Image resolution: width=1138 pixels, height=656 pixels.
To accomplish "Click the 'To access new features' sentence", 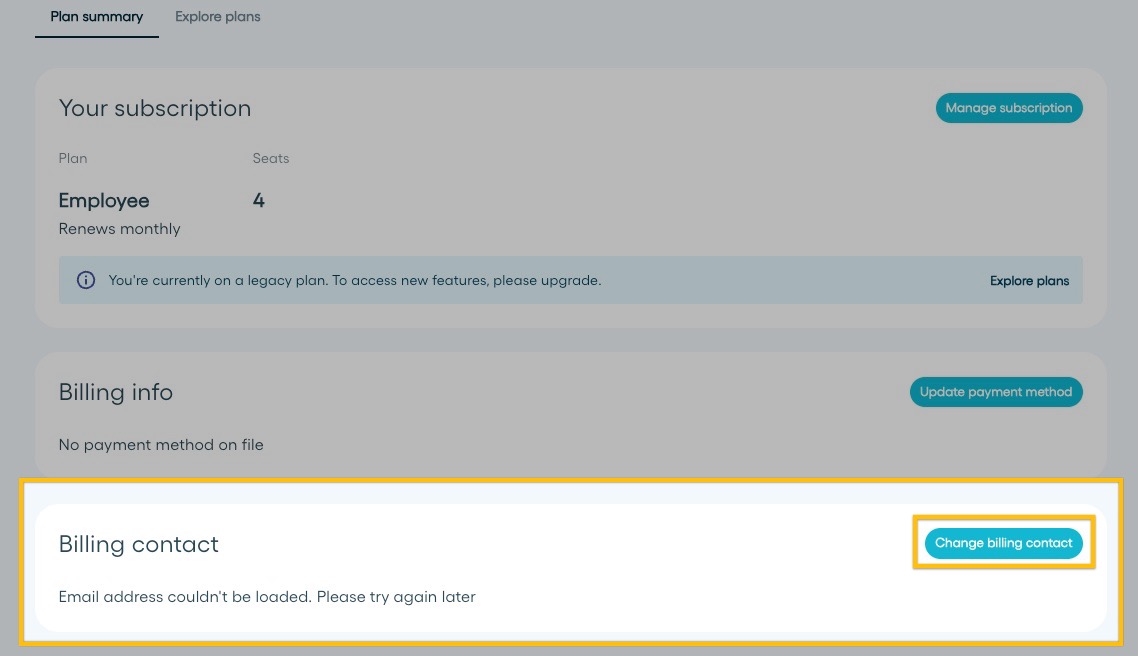I will point(467,280).
